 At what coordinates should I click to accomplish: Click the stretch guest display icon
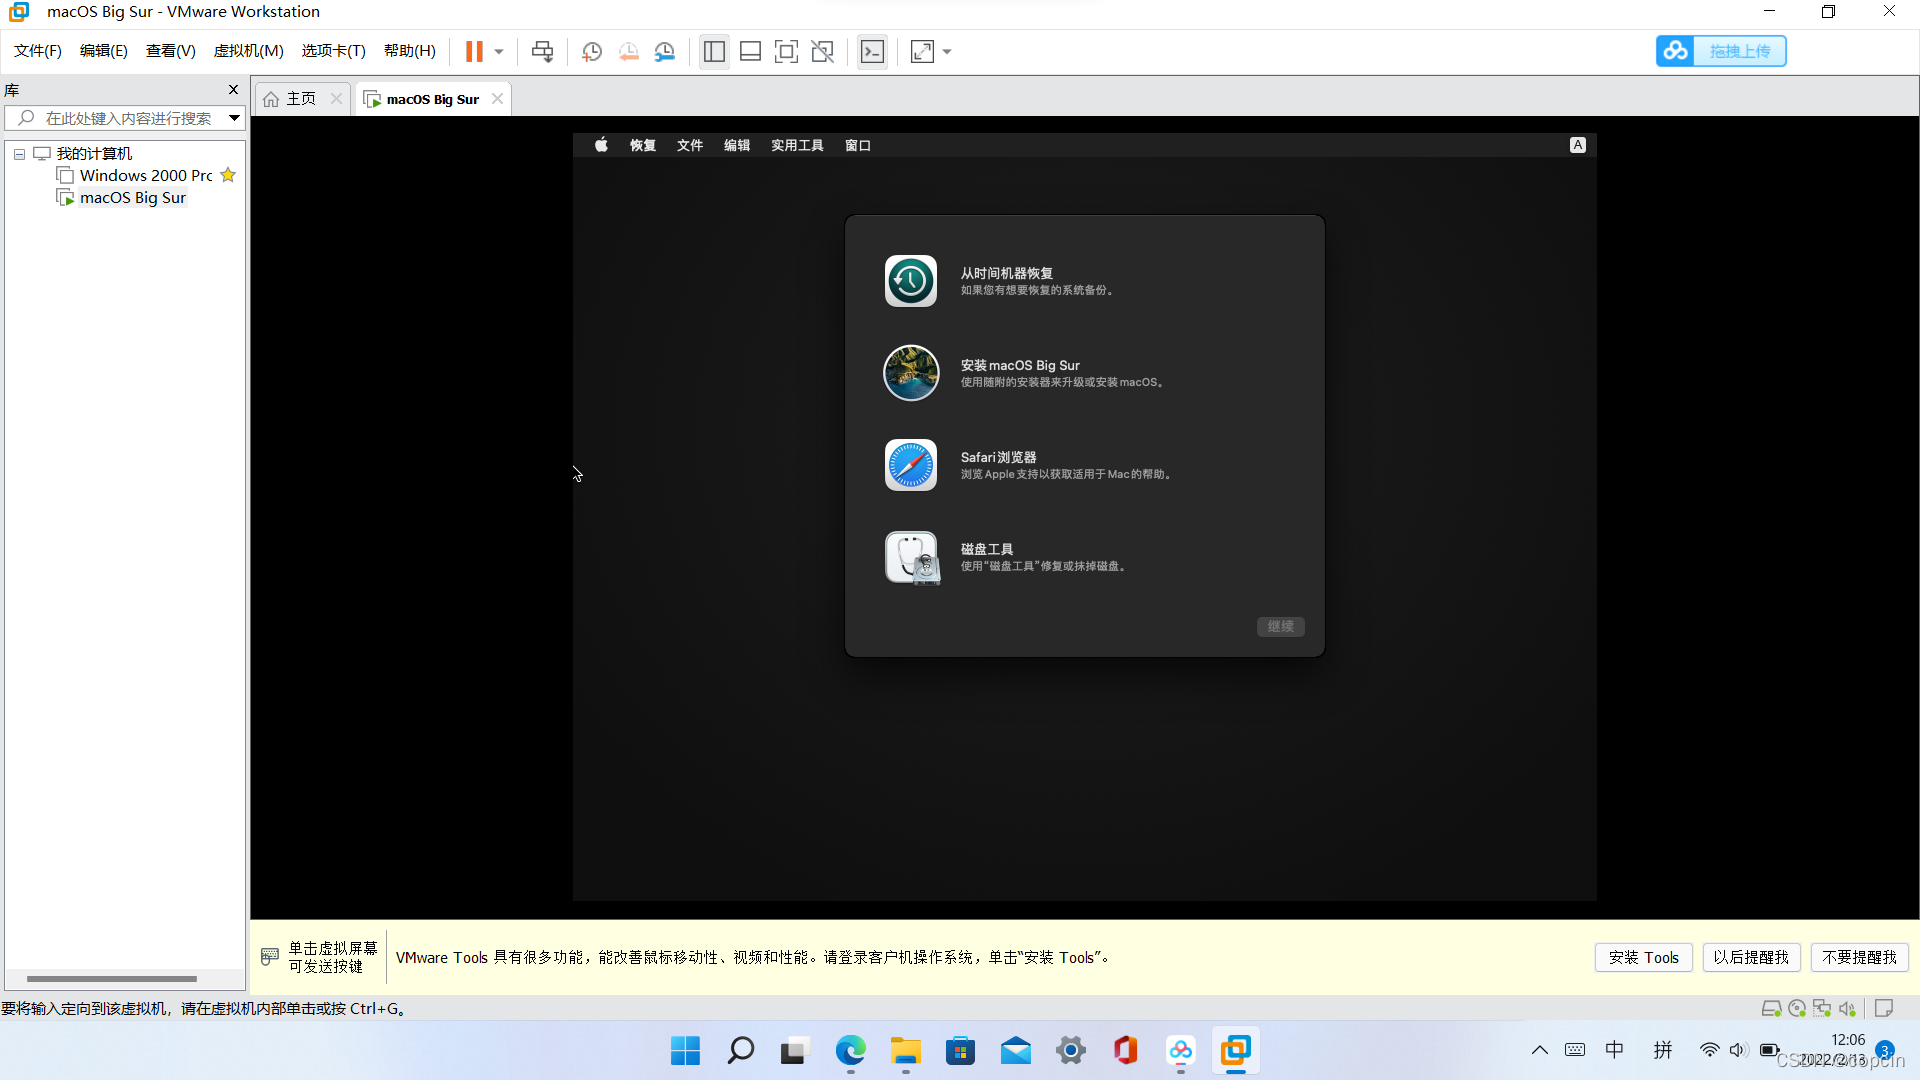(x=922, y=51)
